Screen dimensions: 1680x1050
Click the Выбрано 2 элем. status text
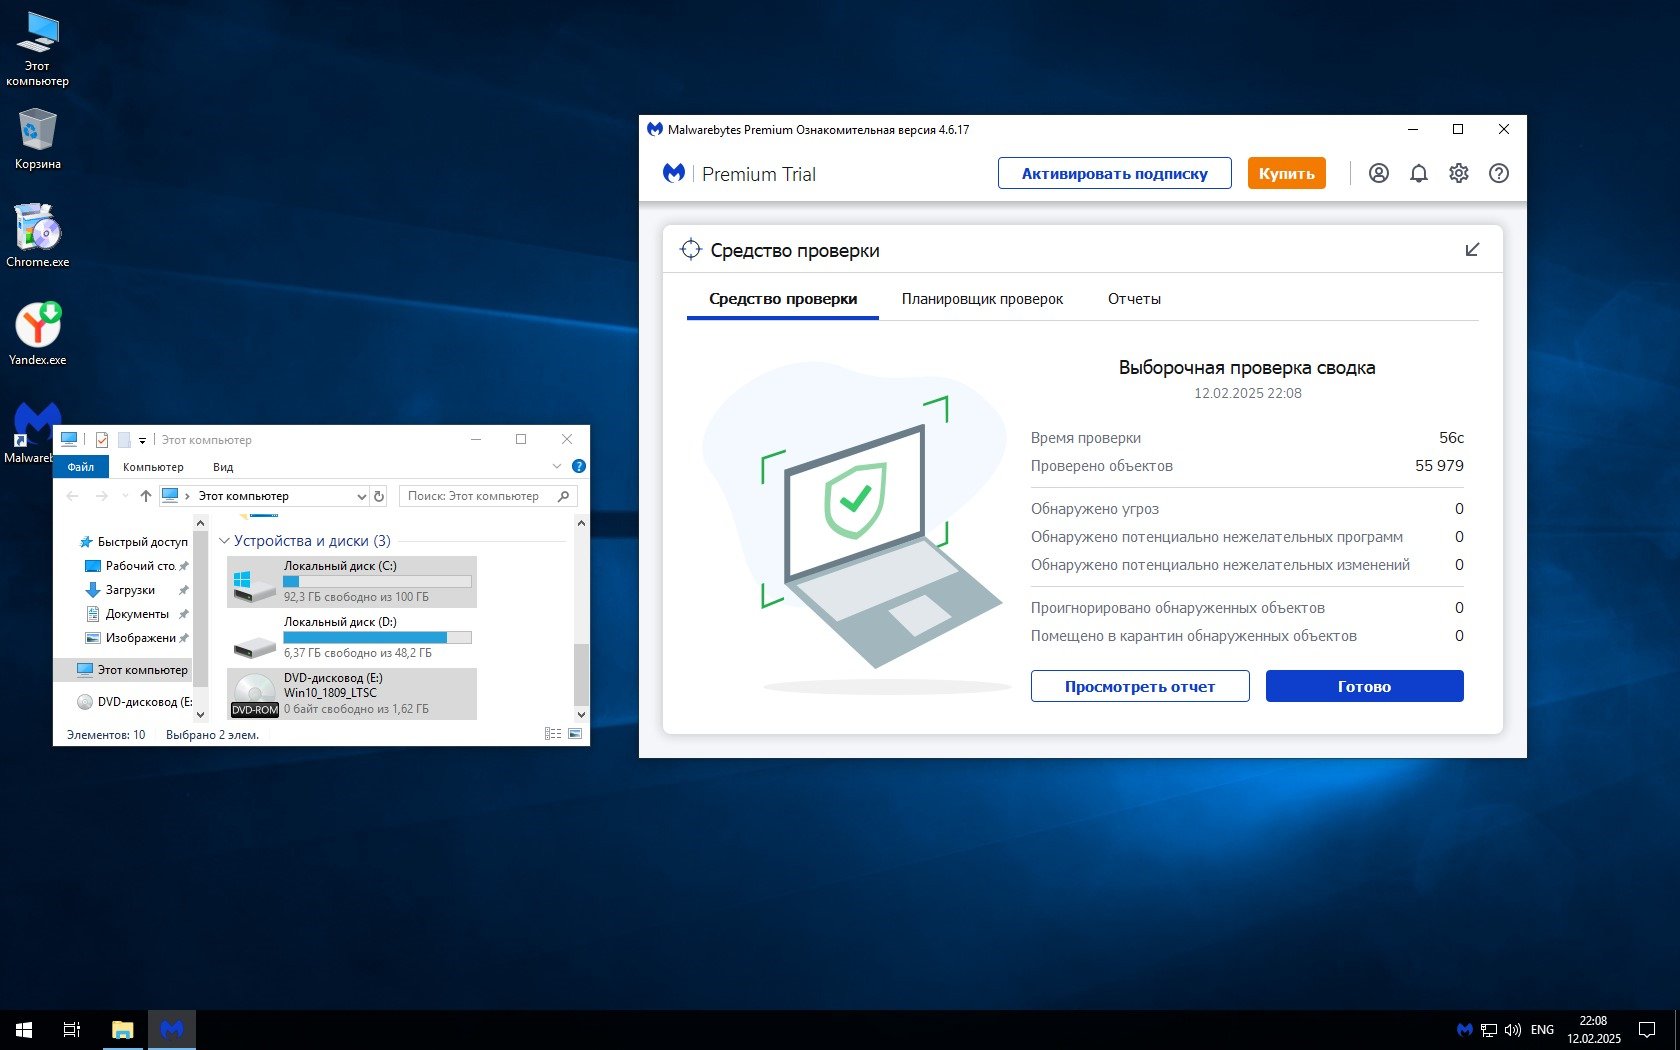pos(212,735)
